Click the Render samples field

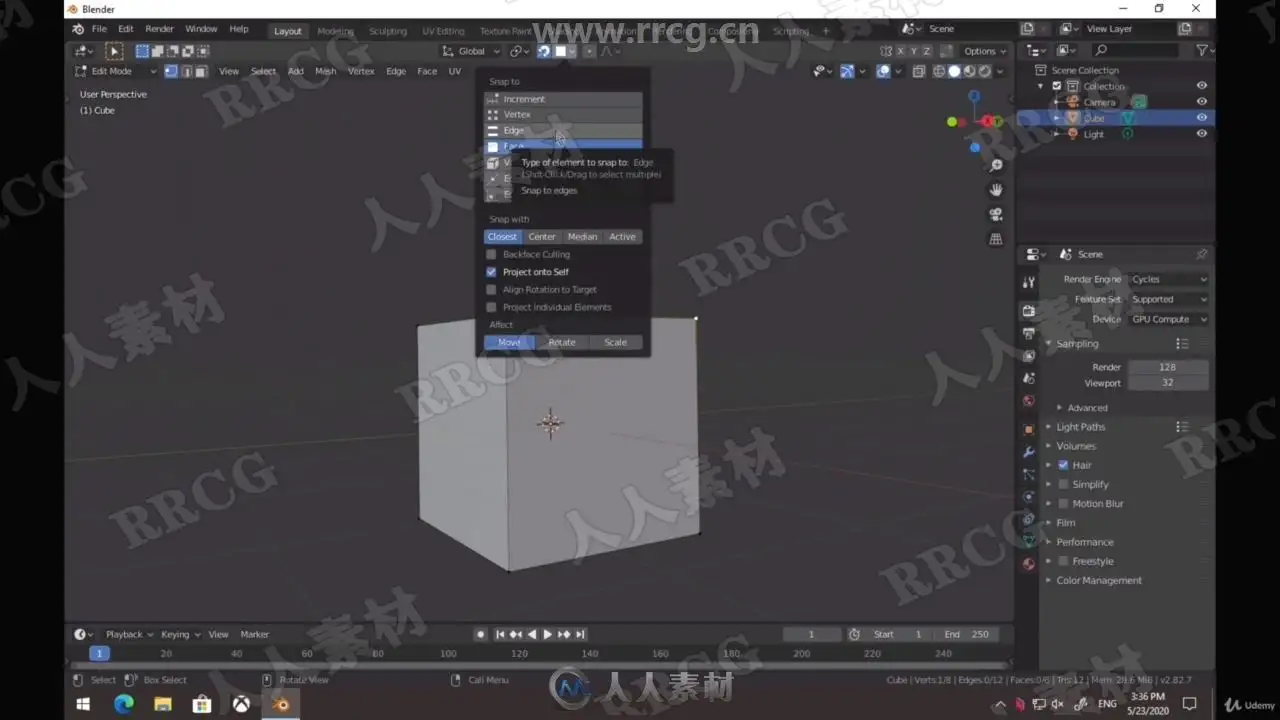[x=1167, y=367]
